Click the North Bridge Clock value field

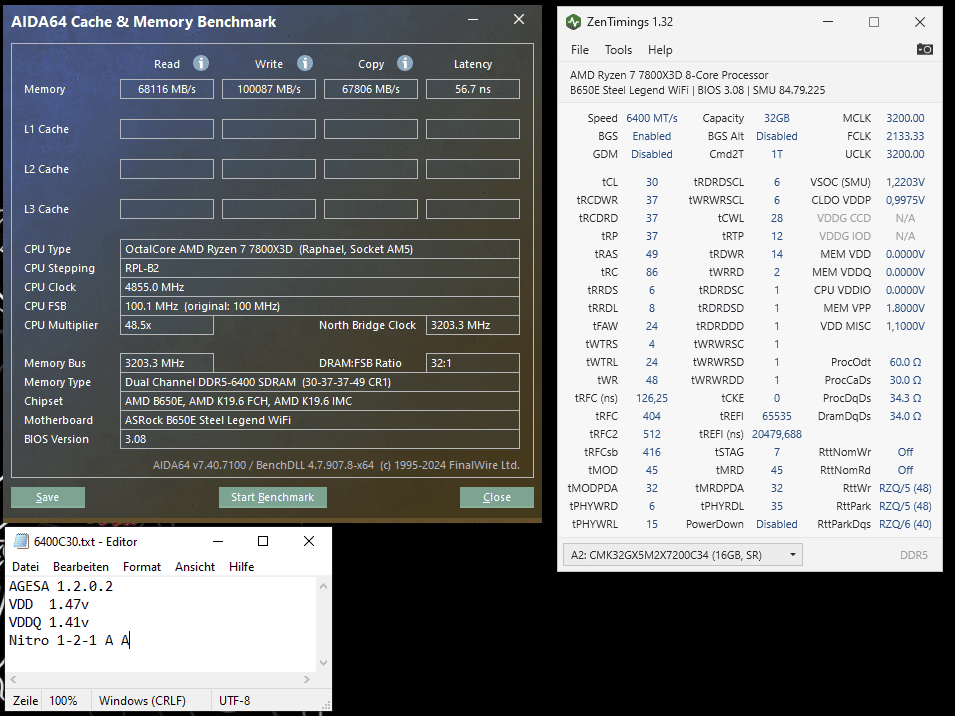473,325
